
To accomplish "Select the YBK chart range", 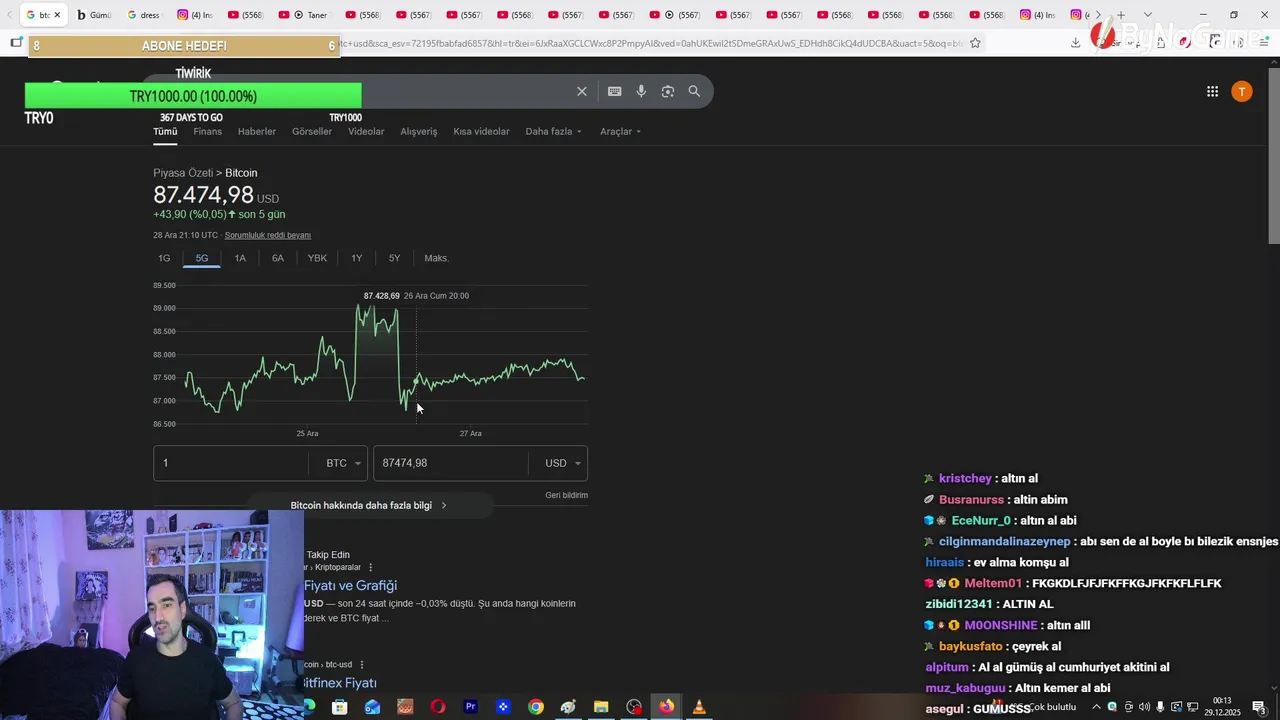I will coord(317,258).
